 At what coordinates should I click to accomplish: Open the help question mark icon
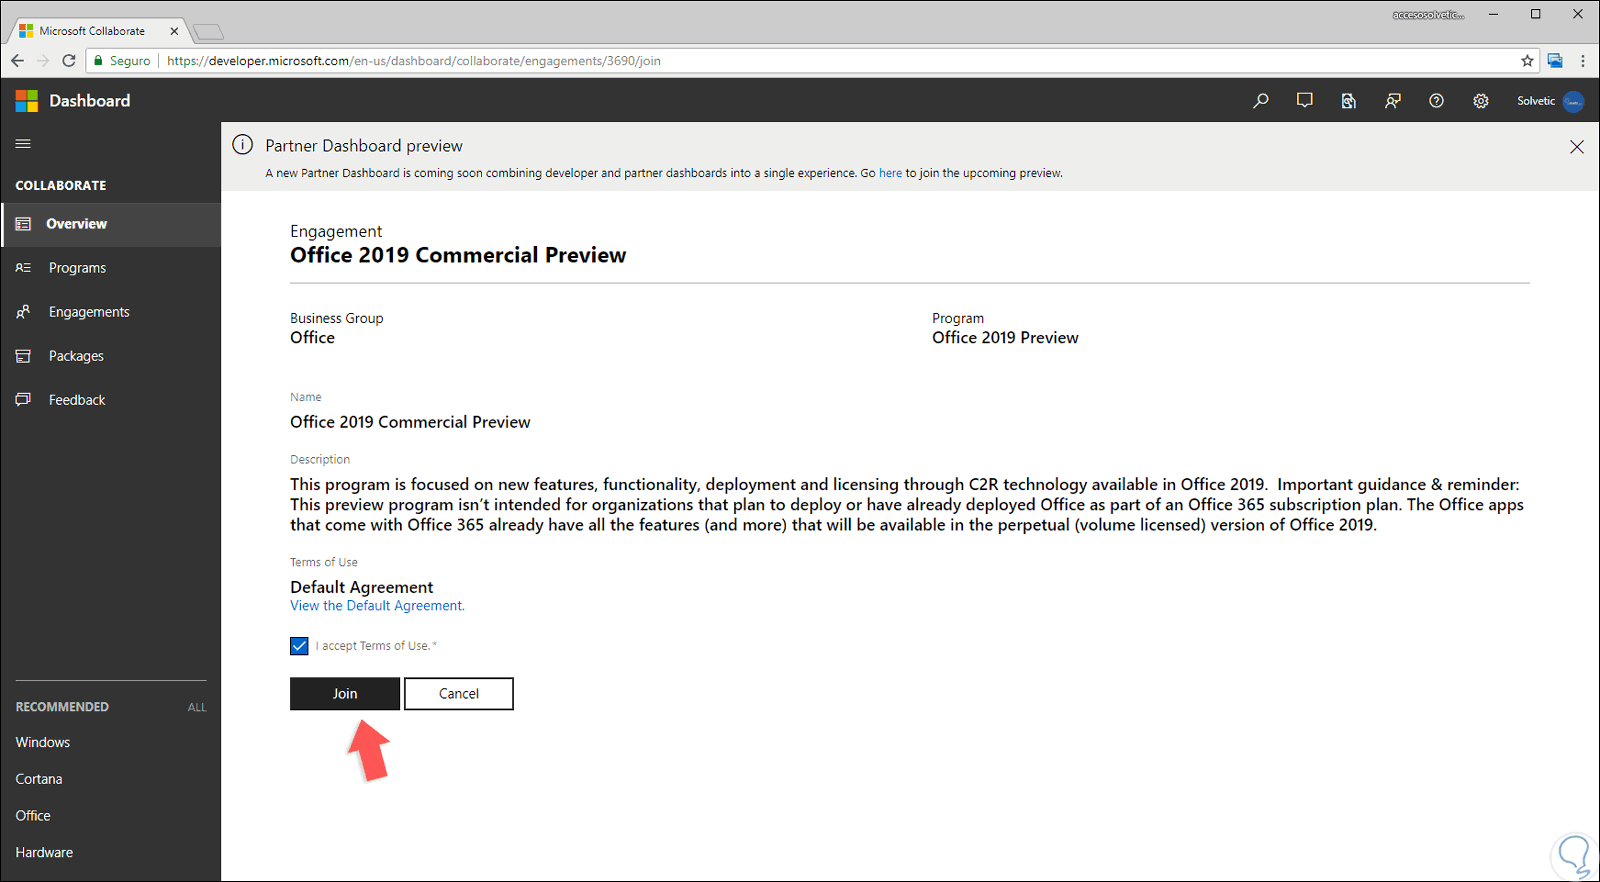pos(1437,101)
